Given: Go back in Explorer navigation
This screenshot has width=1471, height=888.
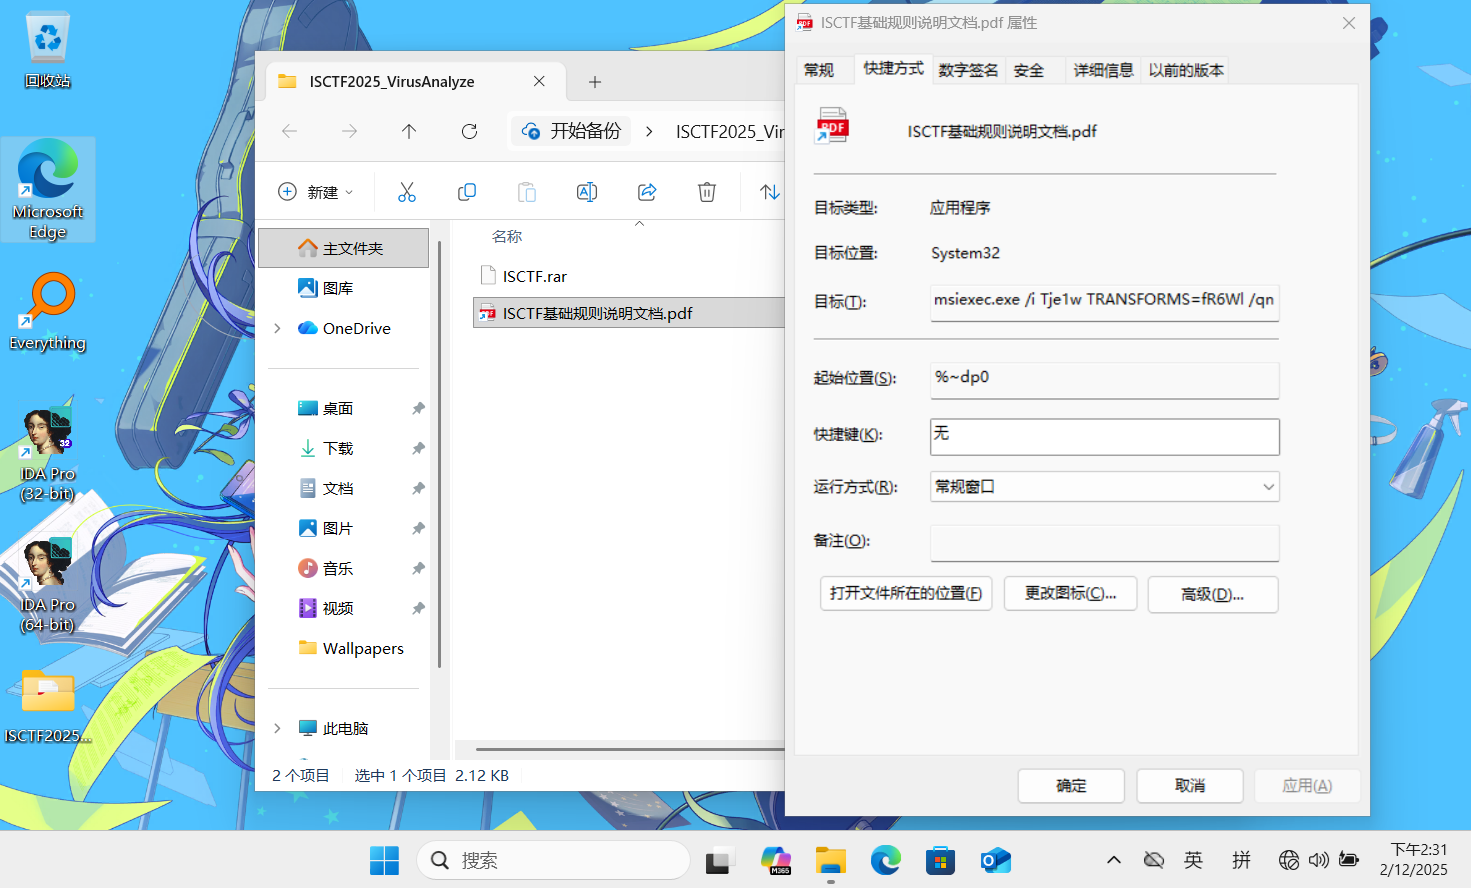Looking at the screenshot, I should click(289, 131).
